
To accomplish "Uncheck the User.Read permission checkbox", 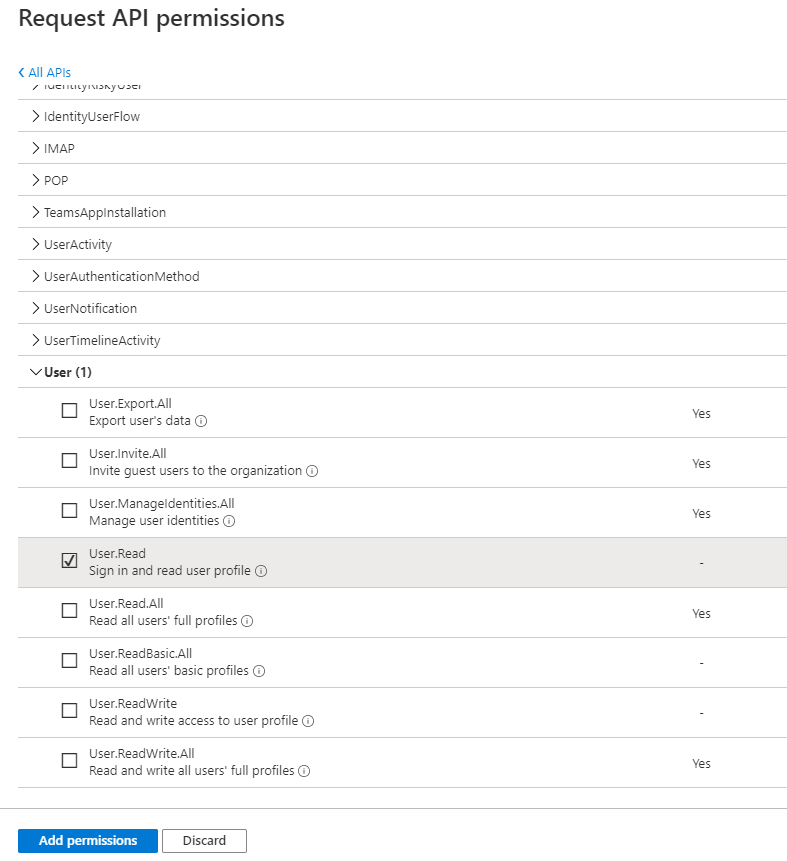I will pos(69,561).
